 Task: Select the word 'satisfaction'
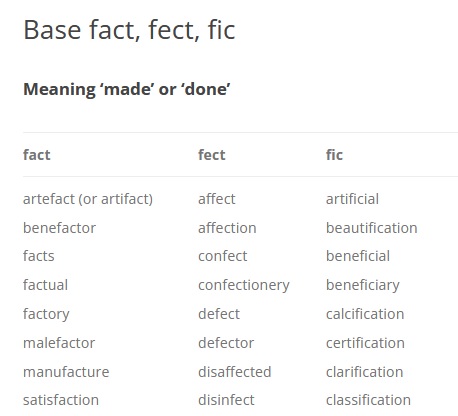61,400
